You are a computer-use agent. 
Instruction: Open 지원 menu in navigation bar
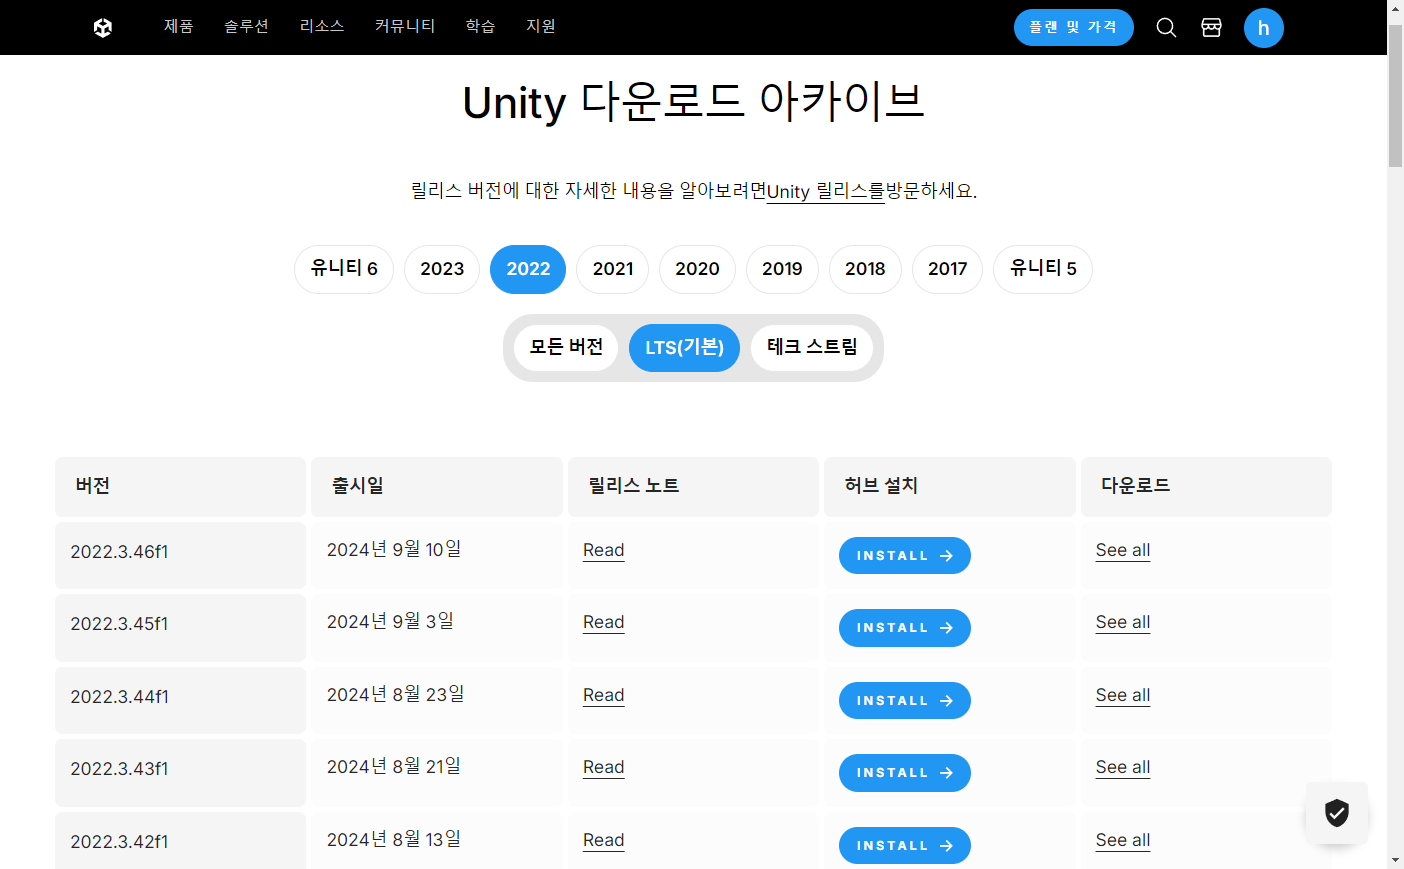click(541, 26)
